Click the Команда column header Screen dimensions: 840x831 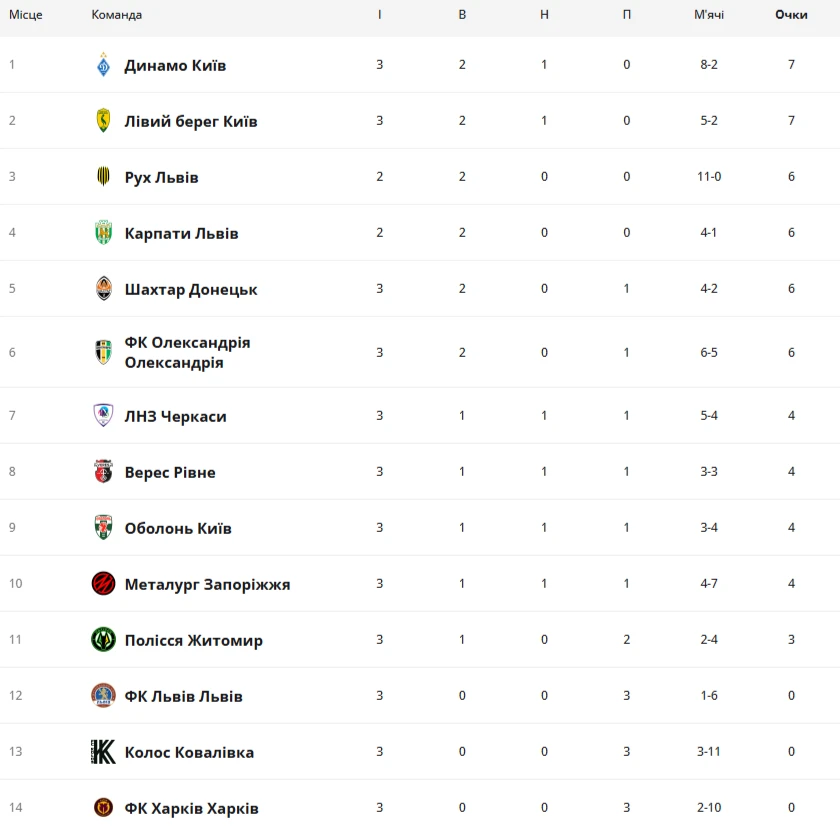[117, 14]
